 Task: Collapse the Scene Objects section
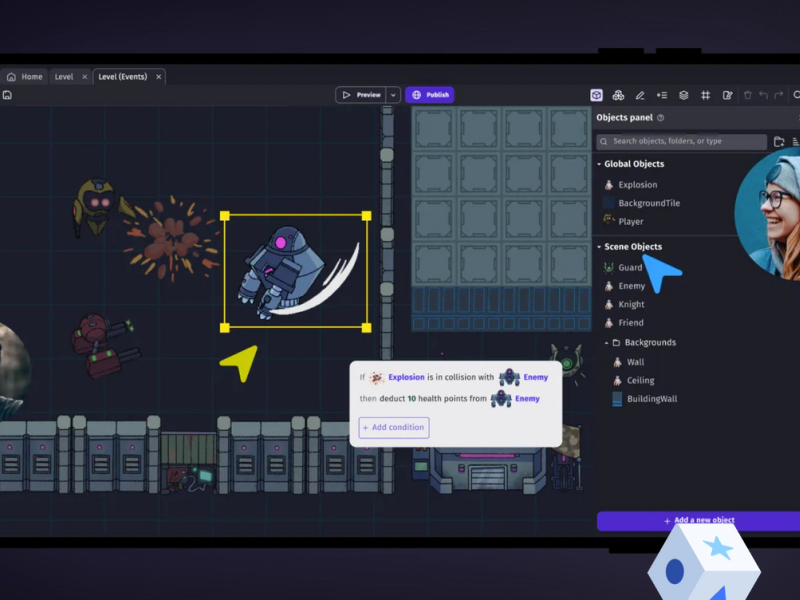point(599,246)
